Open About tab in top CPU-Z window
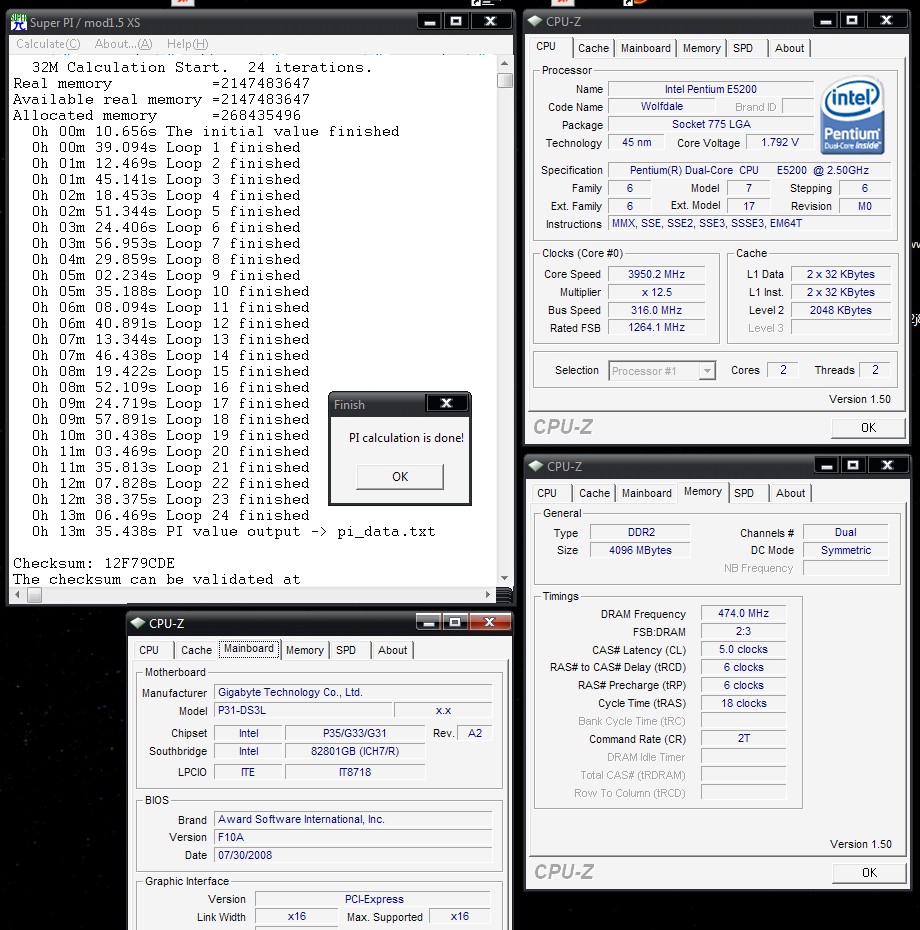The width and height of the screenshot is (920, 930). tap(790, 48)
